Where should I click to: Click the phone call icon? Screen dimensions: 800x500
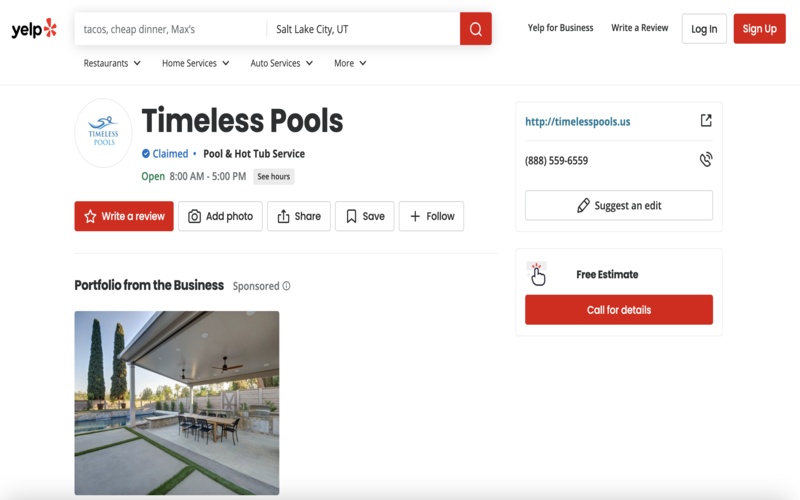pos(706,160)
